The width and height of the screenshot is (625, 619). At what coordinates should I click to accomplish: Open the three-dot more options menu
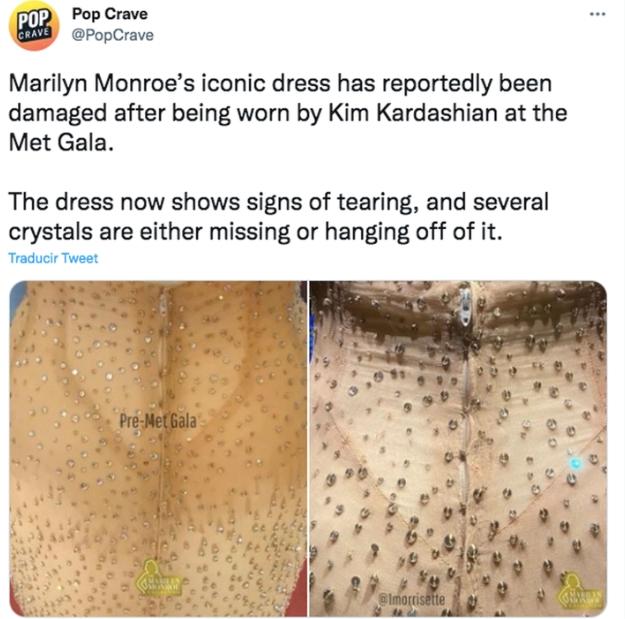click(598, 14)
